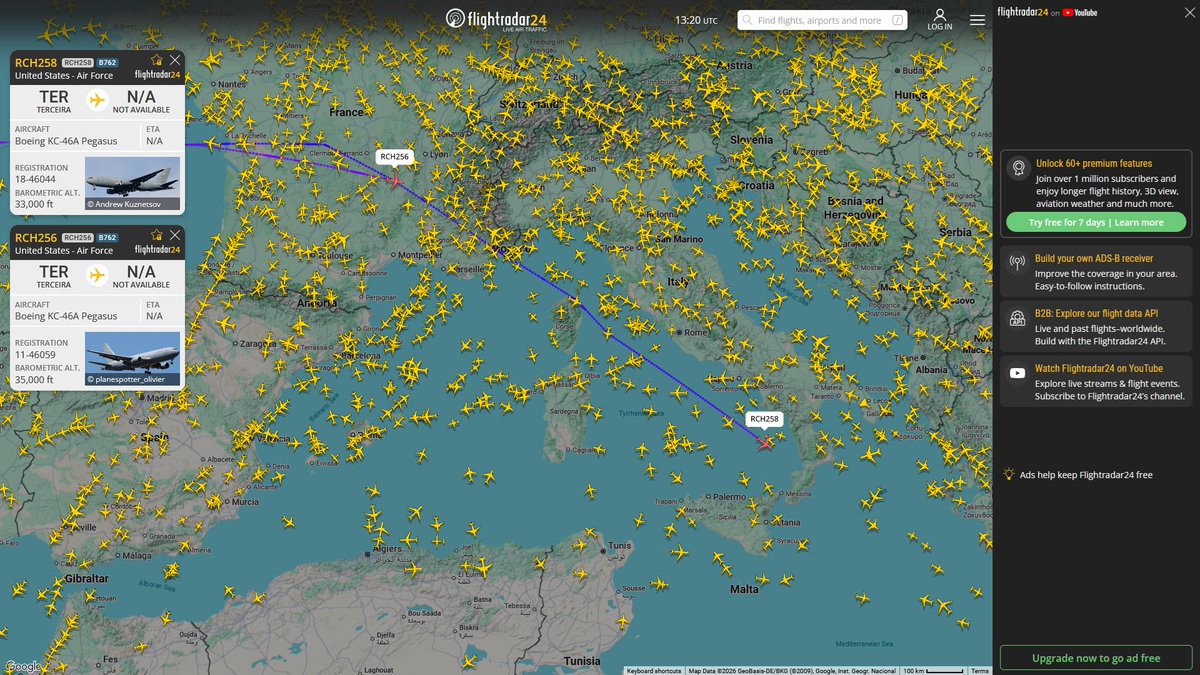This screenshot has width=1200, height=675.
Task: Click Gibraltar label on the map
Action: point(86,579)
